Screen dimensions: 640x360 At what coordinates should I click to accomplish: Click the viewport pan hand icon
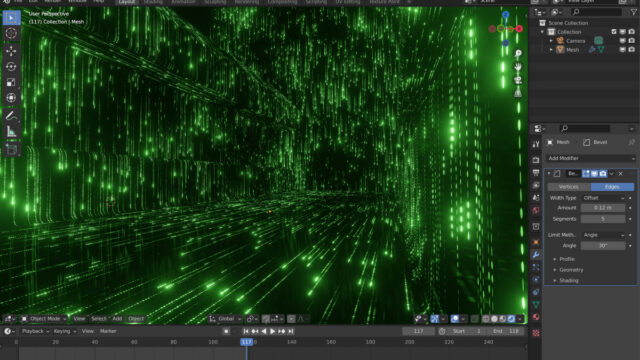pos(518,67)
